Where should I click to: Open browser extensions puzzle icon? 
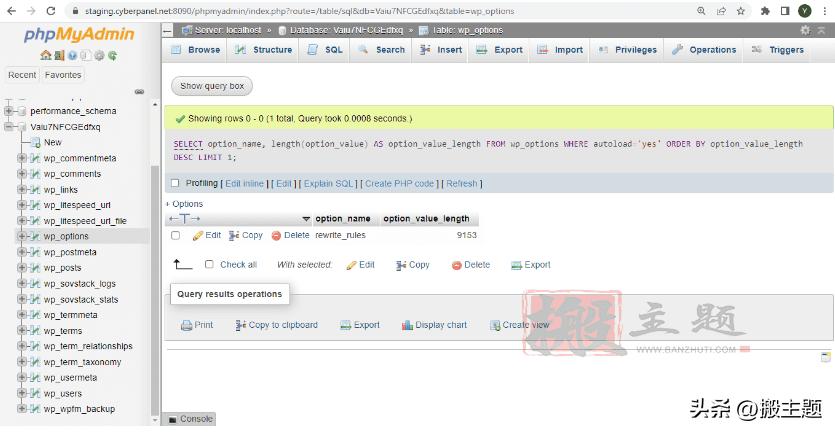(765, 11)
